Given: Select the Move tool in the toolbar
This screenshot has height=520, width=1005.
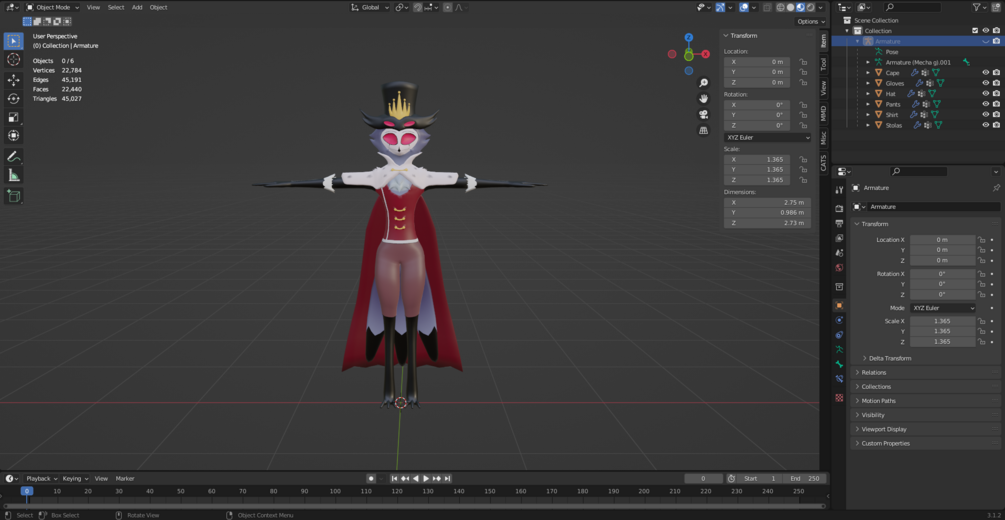Looking at the screenshot, I should pyautogui.click(x=13, y=79).
